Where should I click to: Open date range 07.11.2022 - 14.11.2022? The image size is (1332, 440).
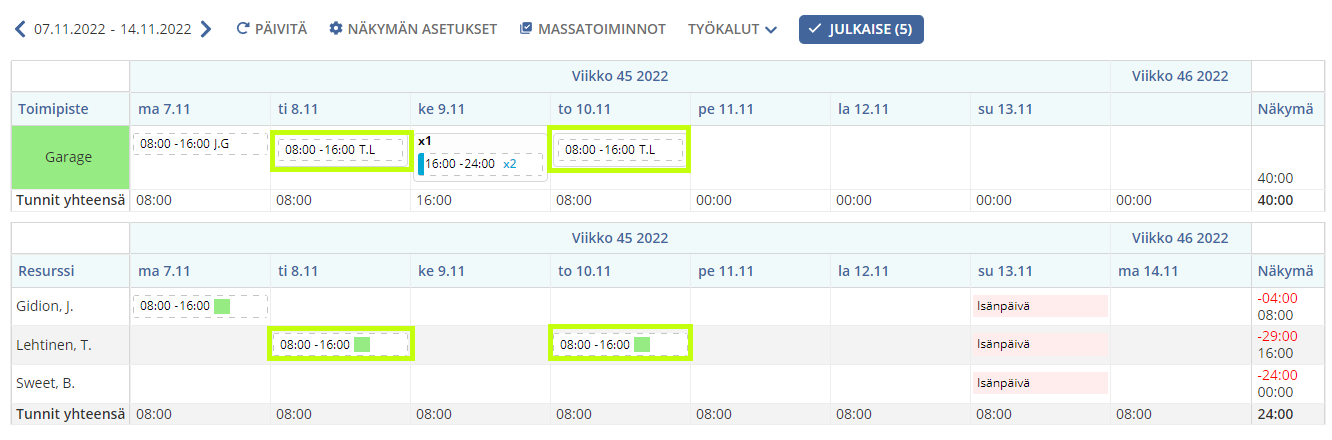[x=113, y=29]
